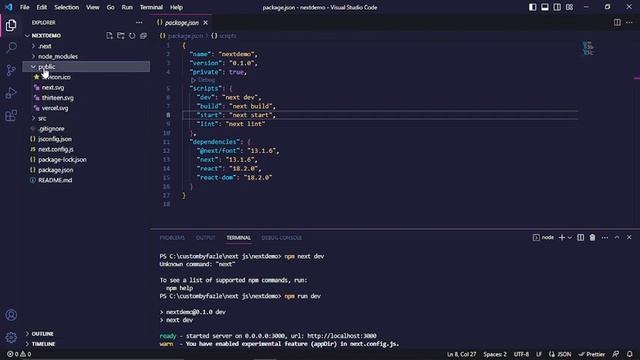640x360 pixels.
Task: Open package-lock.json in Explorer
Action: [86, 160]
